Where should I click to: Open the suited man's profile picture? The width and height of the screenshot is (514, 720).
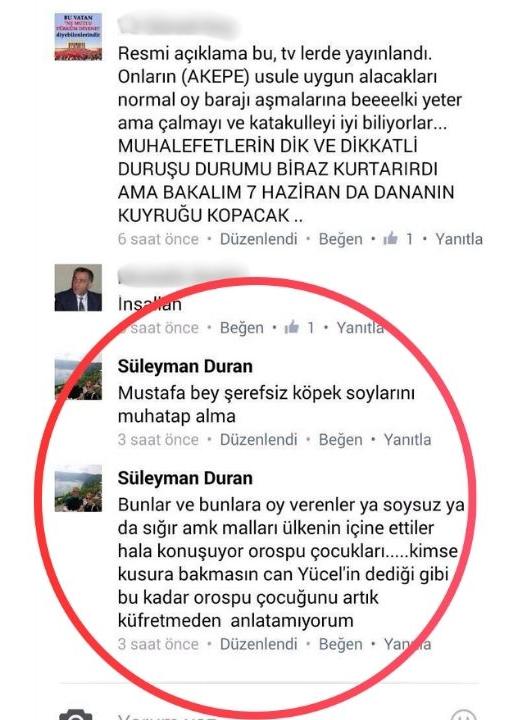78,287
